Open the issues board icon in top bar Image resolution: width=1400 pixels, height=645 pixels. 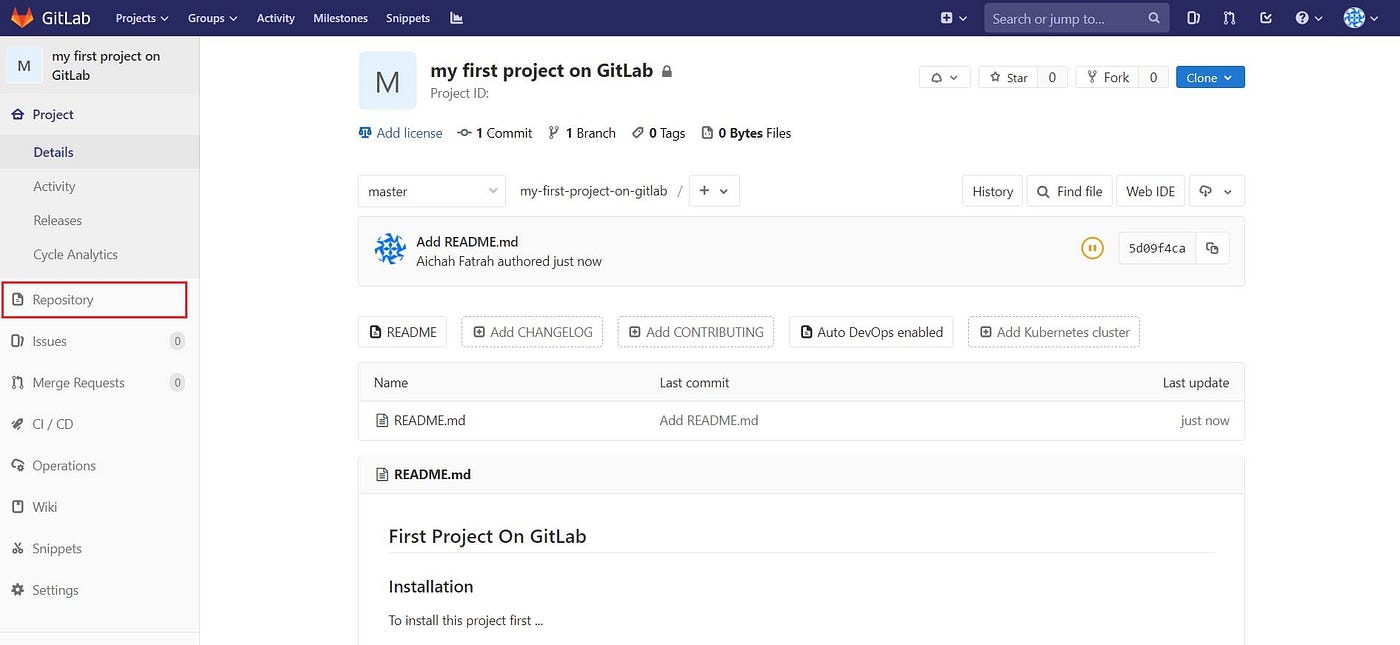pos(1194,18)
